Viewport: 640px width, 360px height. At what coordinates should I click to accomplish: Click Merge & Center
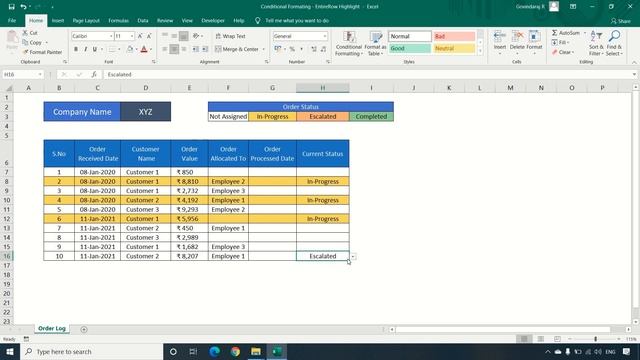[x=237, y=49]
